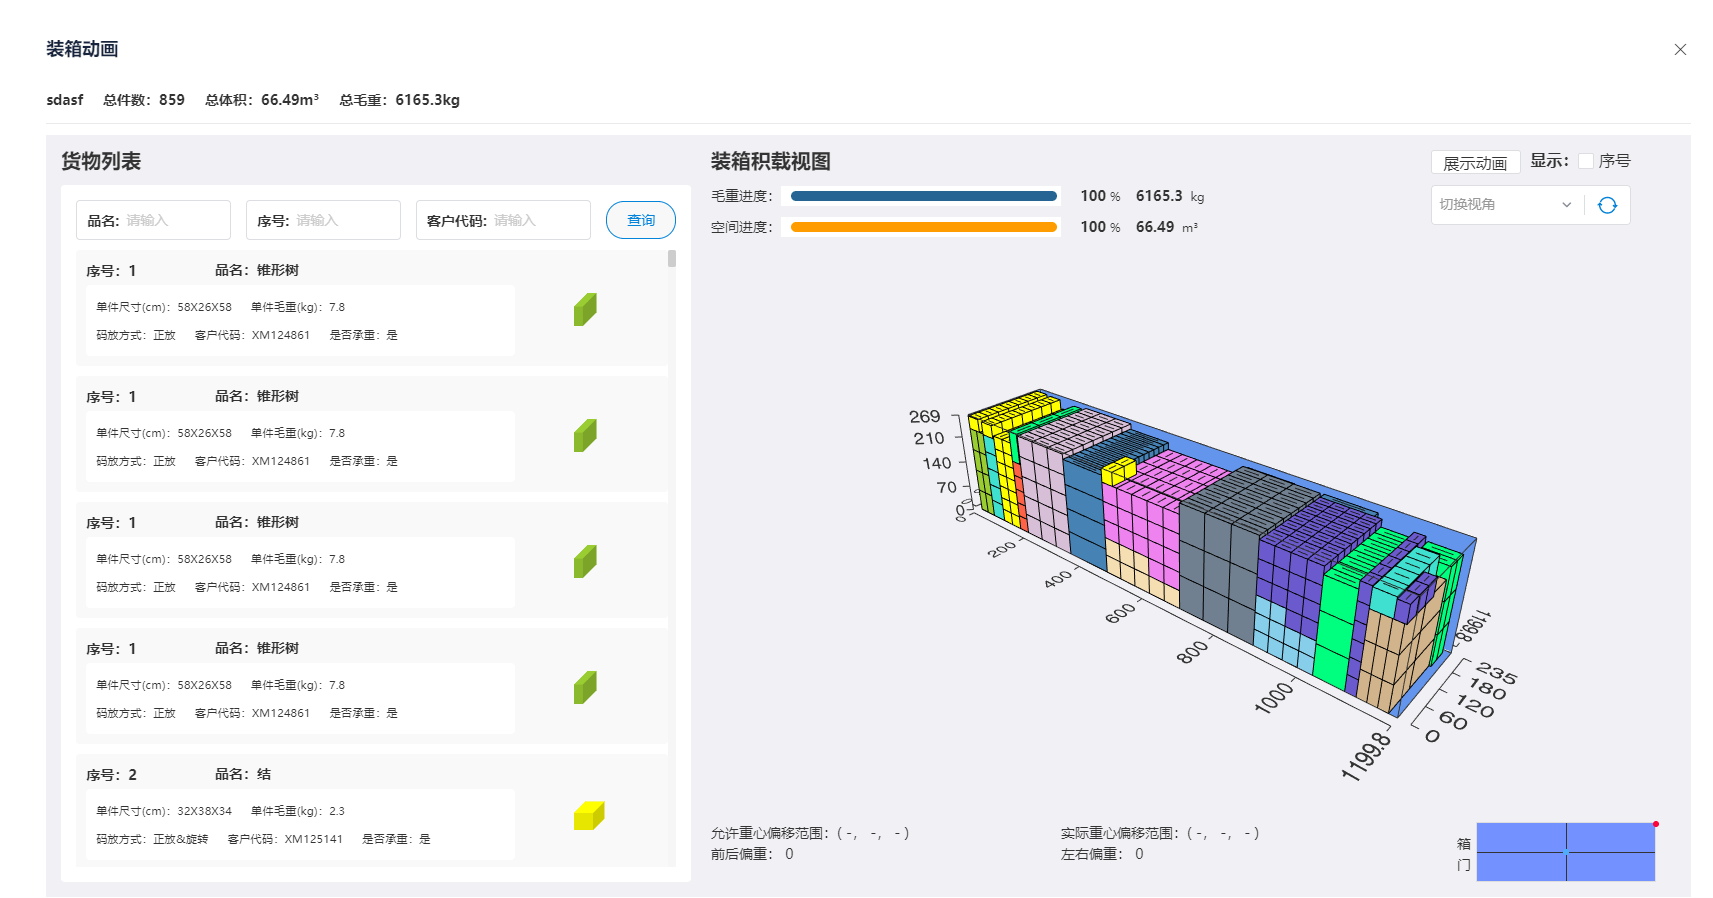This screenshot has width=1713, height=898.
Task: Click the green box icon in the first cargo item
Action: tap(585, 309)
